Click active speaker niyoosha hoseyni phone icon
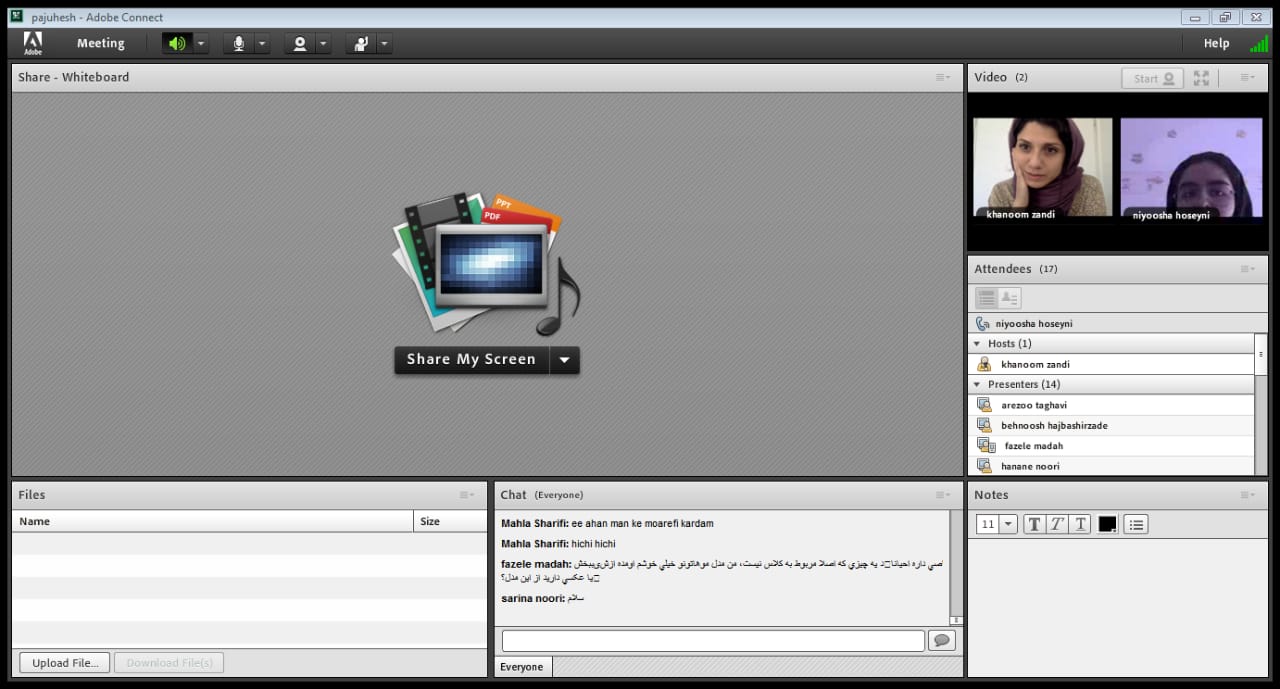This screenshot has height=689, width=1280. (982, 324)
